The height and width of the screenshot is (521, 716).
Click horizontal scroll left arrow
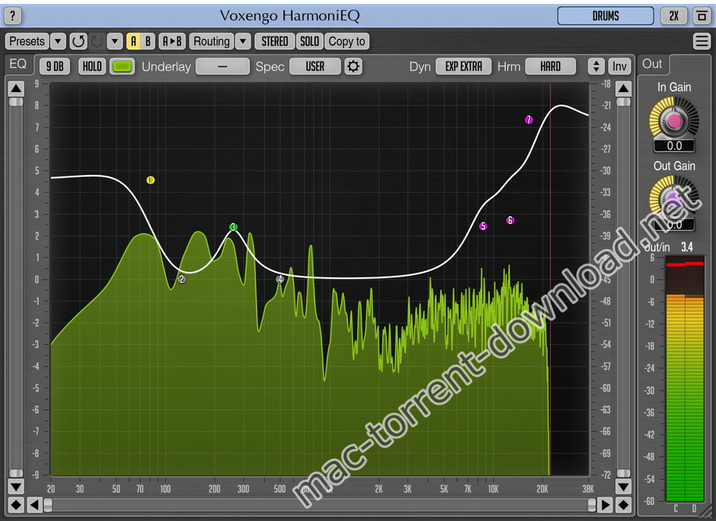pos(35,505)
